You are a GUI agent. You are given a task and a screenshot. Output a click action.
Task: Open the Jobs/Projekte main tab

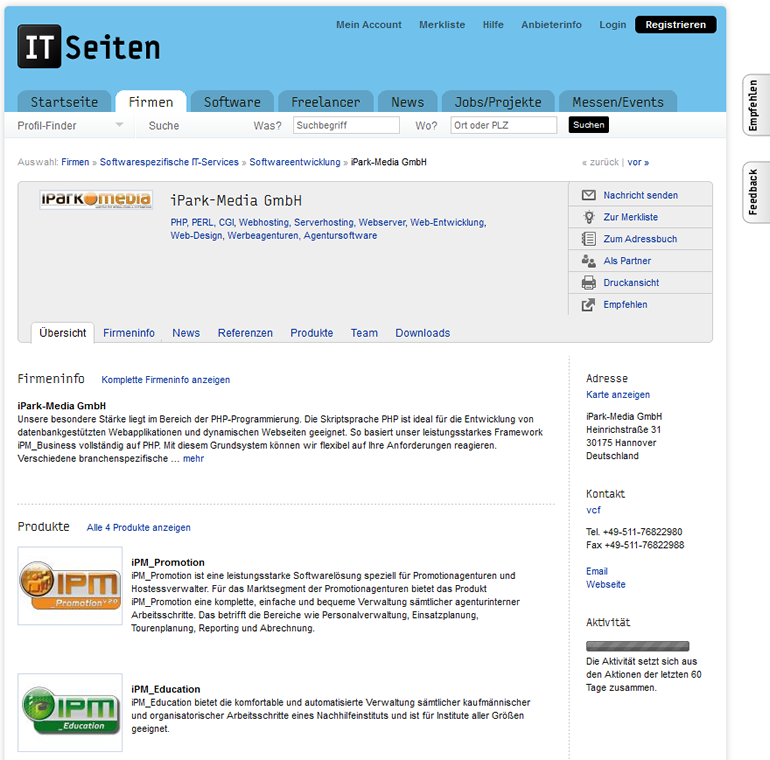[x=498, y=102]
